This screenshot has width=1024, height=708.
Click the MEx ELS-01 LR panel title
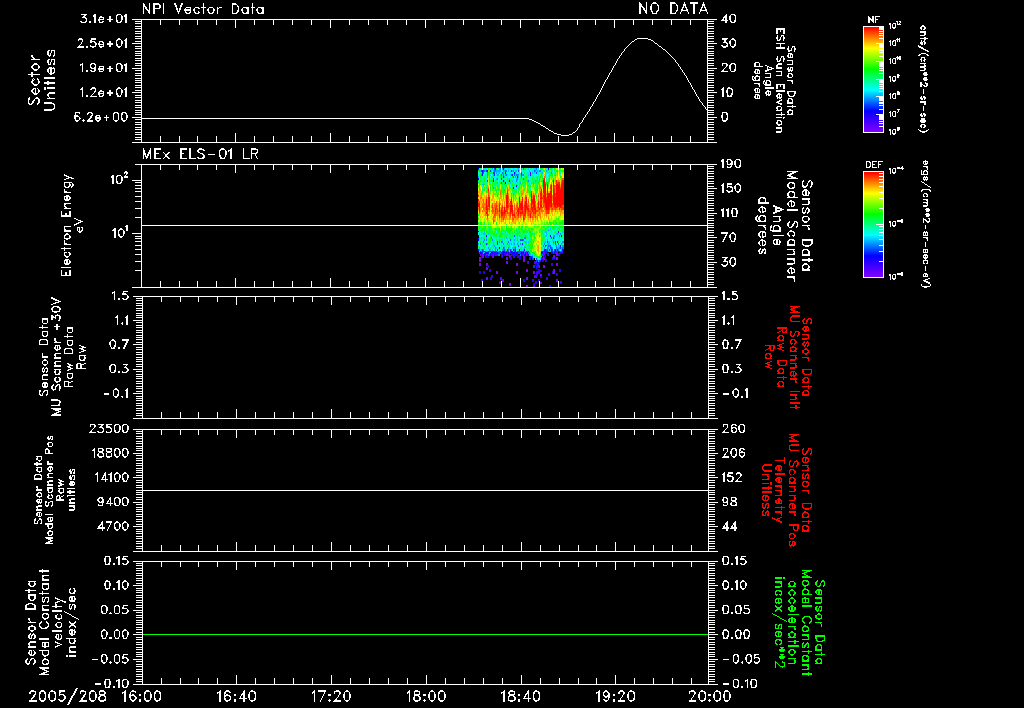[200, 154]
